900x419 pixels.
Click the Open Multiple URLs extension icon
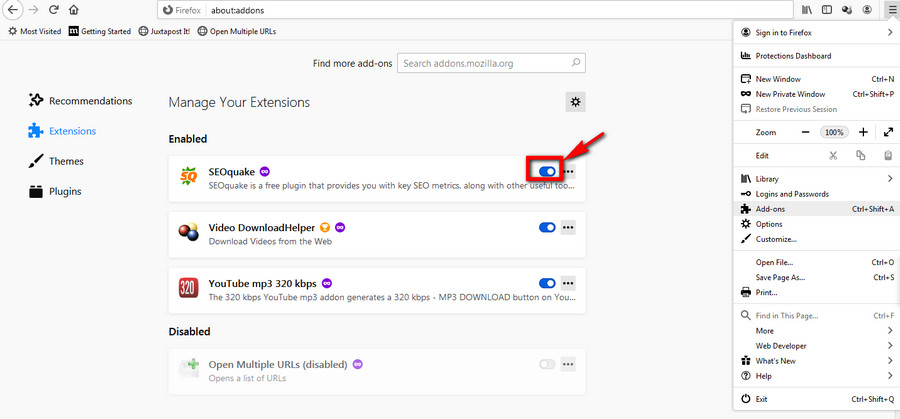pos(188,368)
